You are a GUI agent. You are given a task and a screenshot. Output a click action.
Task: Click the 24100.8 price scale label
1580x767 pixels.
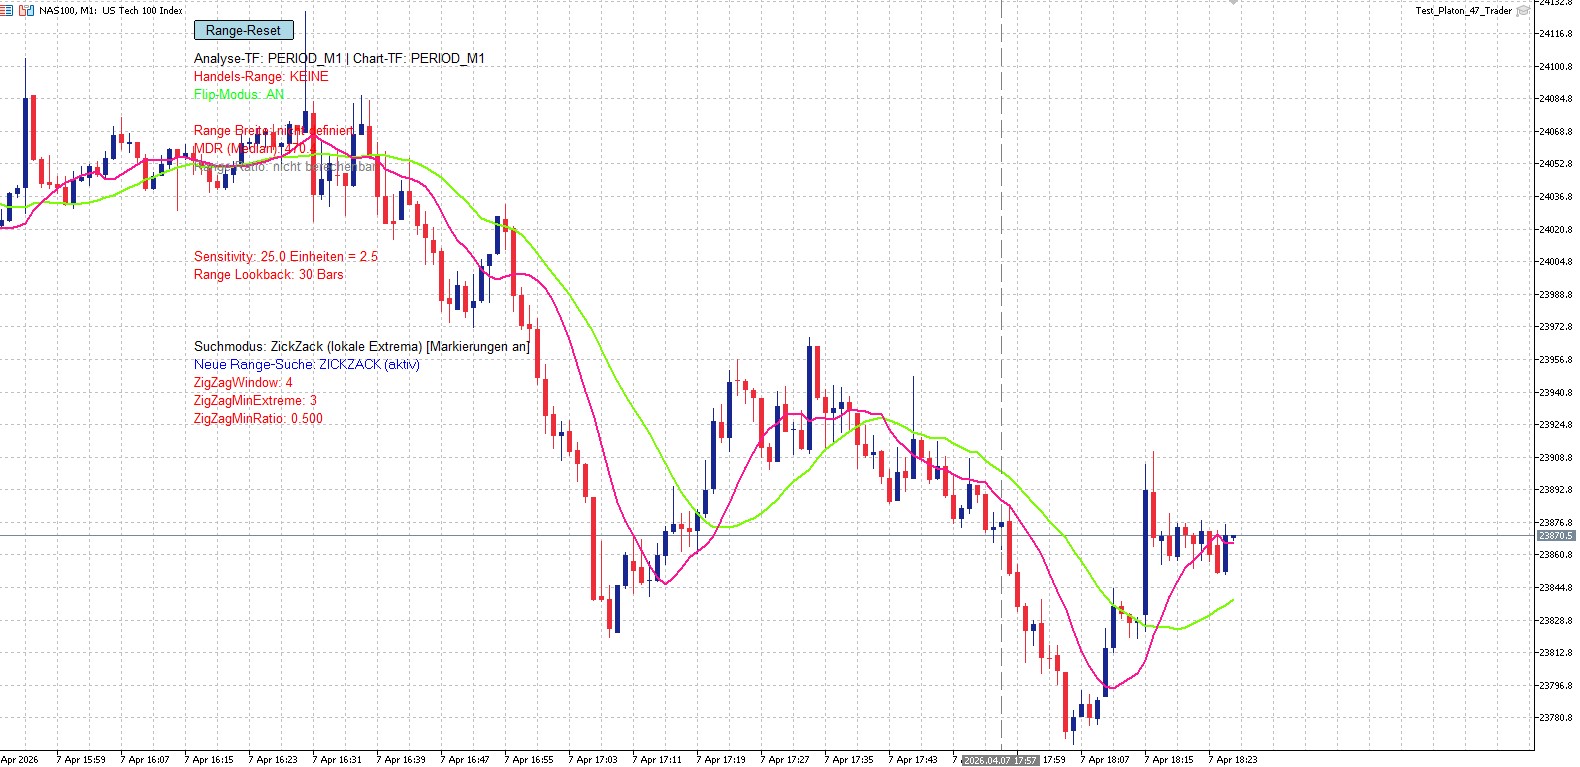pyautogui.click(x=1555, y=66)
